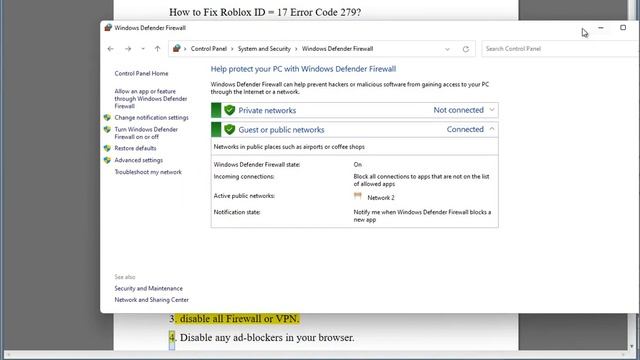Click document step 'Disable any ad-blockers in your browser'
Screen dimensions: 640x360
pos(267,338)
